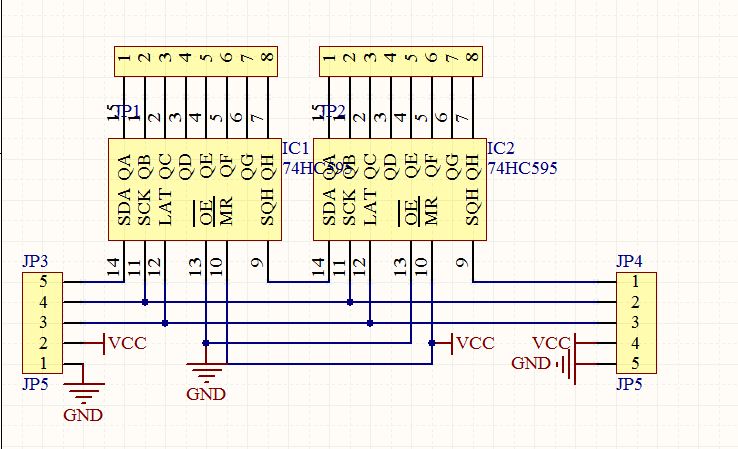Click the OE pin name inside IC2
This screenshot has width=738, height=449.
click(409, 213)
